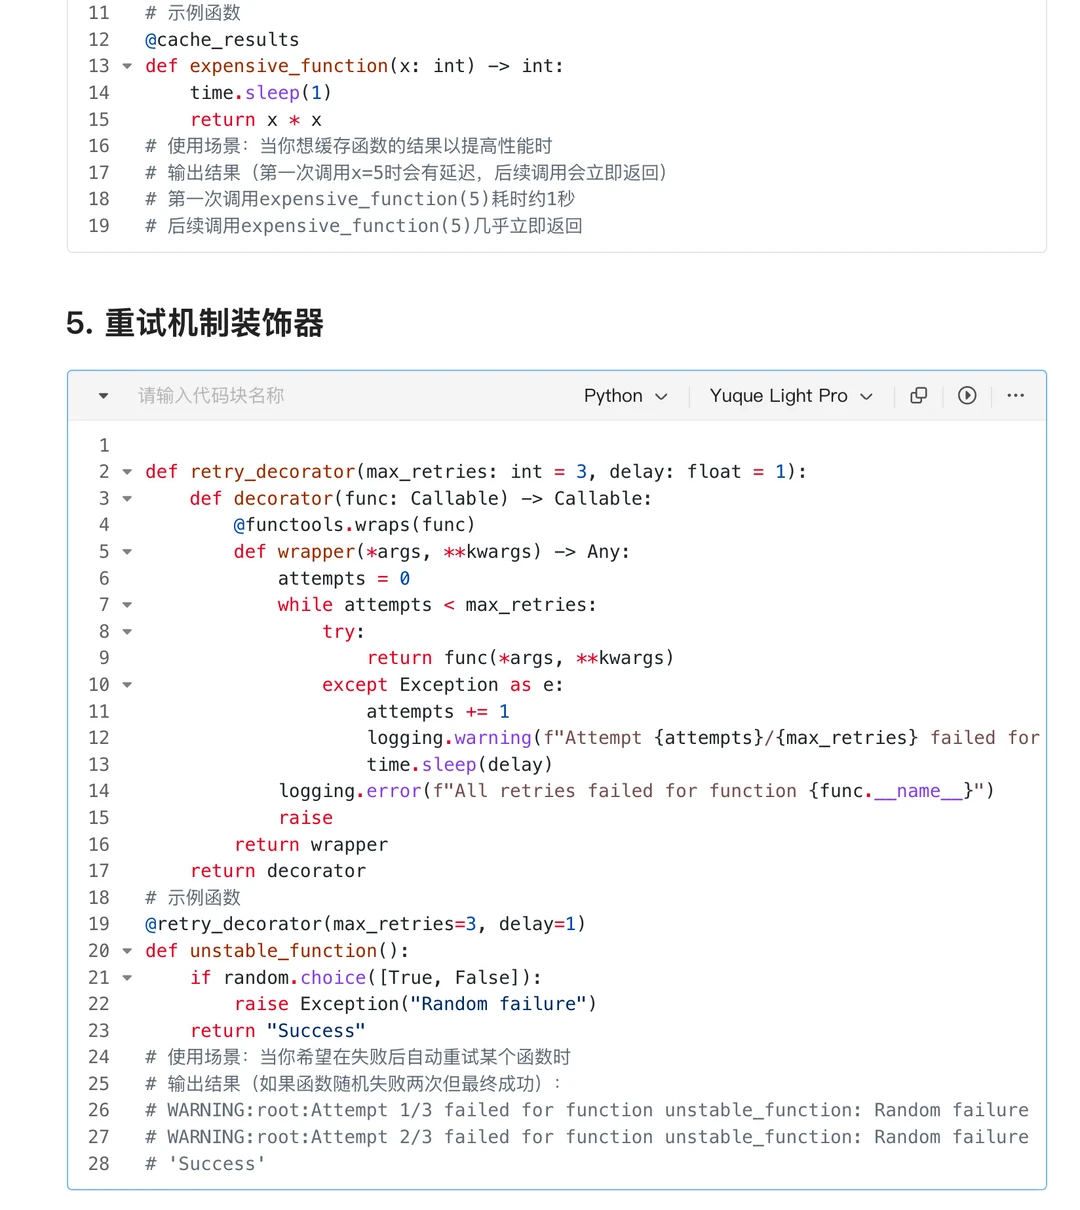
Task: Open the Yuque Light Pro theme dropdown
Action: [x=790, y=395]
